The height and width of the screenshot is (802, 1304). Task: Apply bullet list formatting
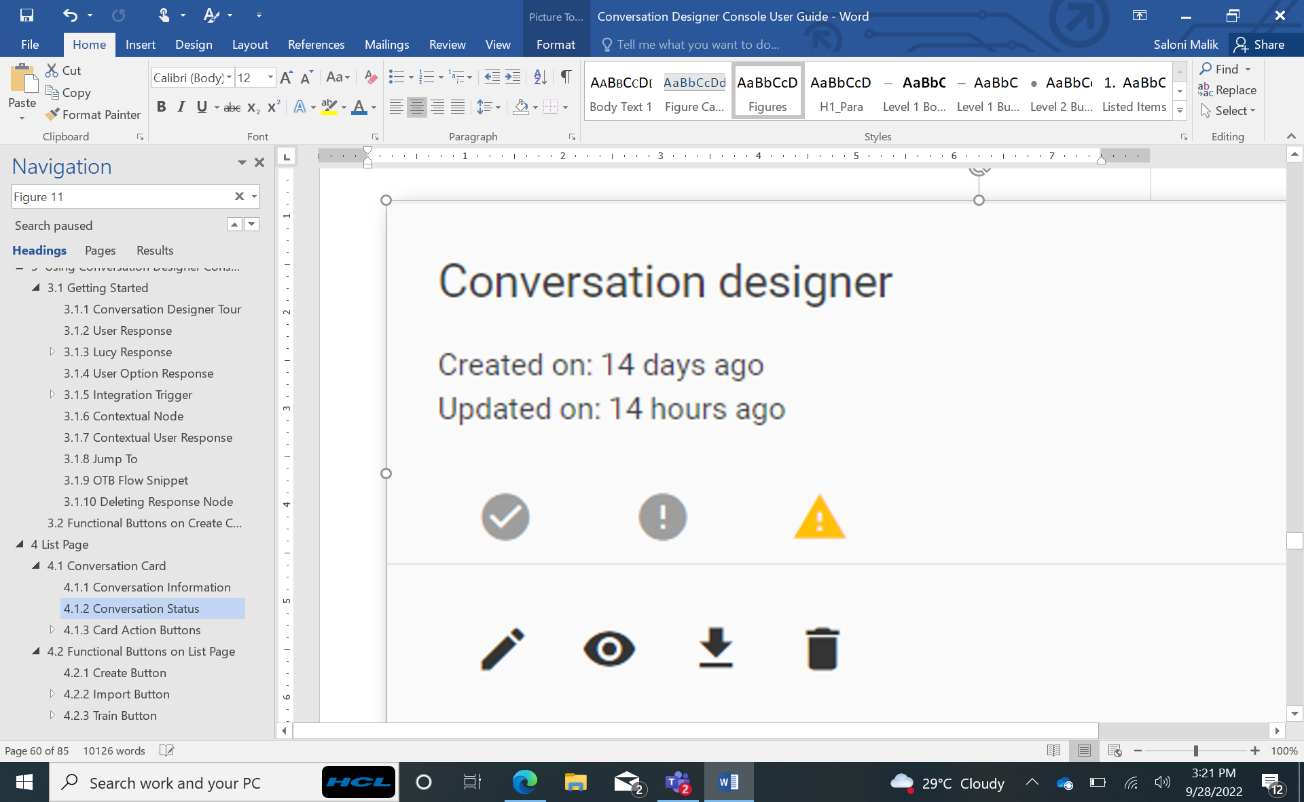coord(396,77)
